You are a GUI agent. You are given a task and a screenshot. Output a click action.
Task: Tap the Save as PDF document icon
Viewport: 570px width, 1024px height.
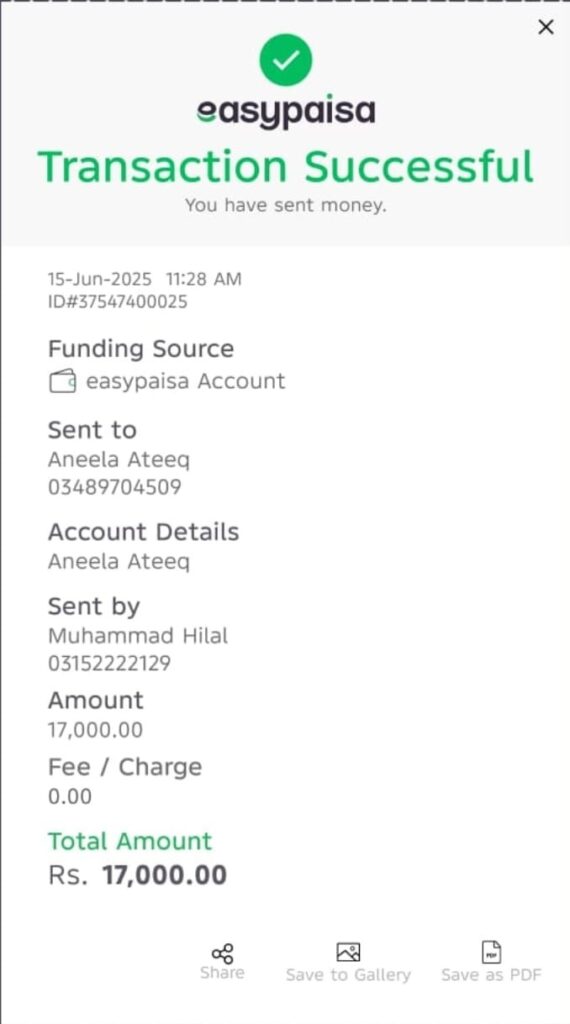click(491, 952)
